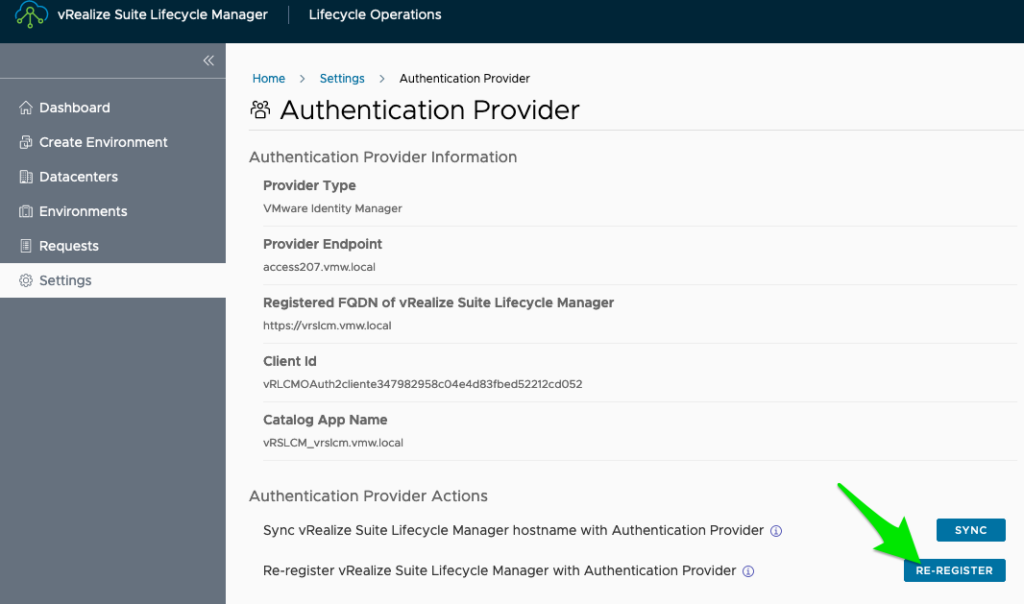
Task: Show info tooltip for Re-register action
Action: click(x=748, y=571)
